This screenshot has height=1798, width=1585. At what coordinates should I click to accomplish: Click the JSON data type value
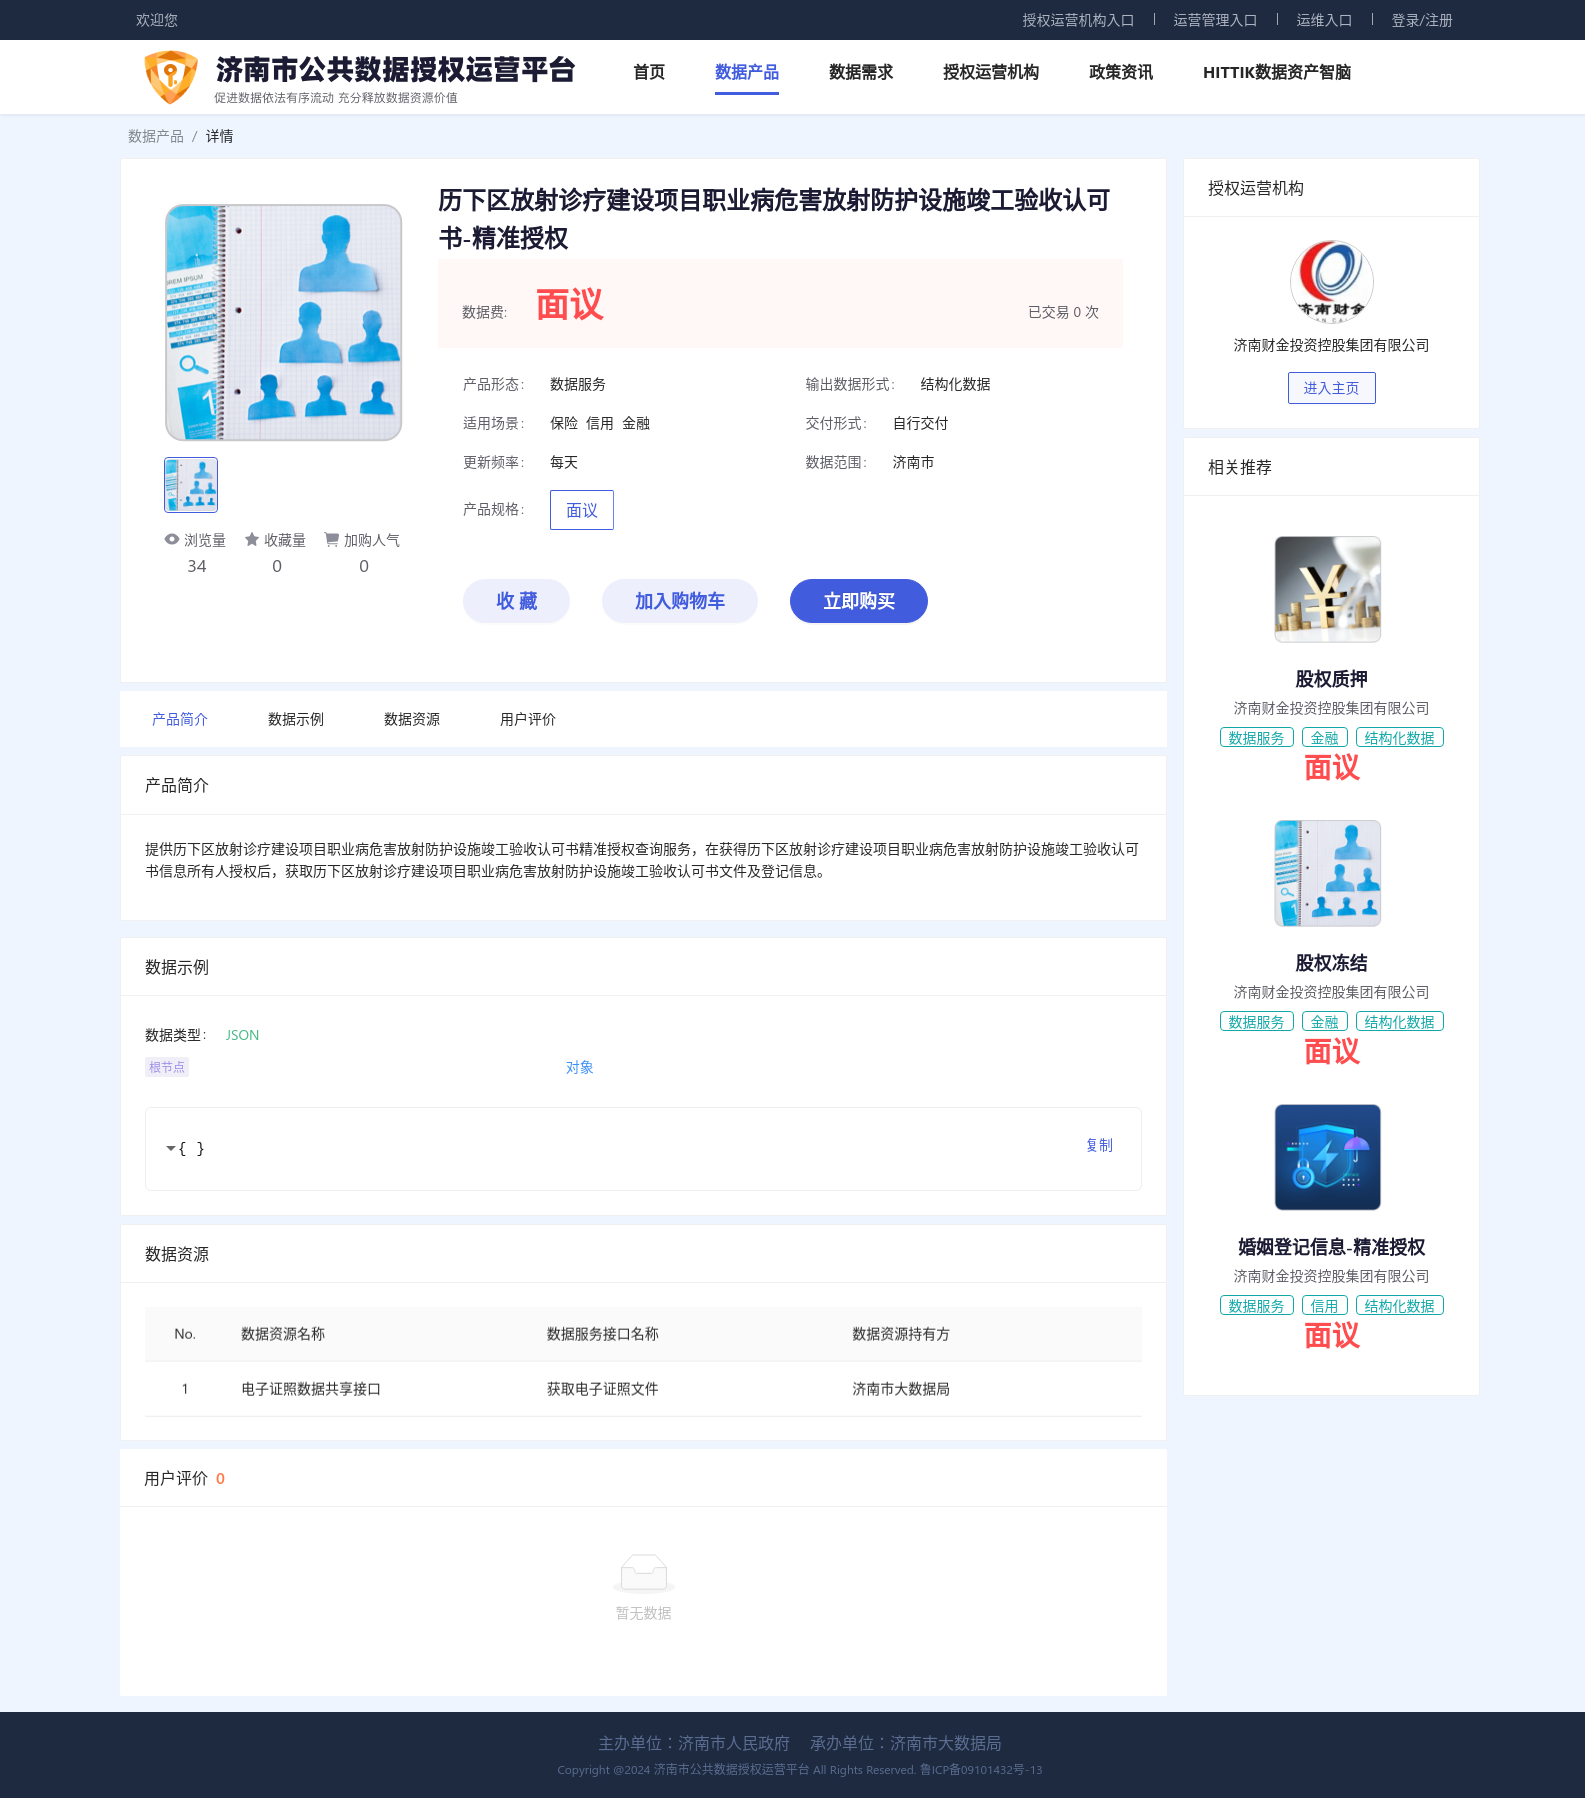(242, 1035)
